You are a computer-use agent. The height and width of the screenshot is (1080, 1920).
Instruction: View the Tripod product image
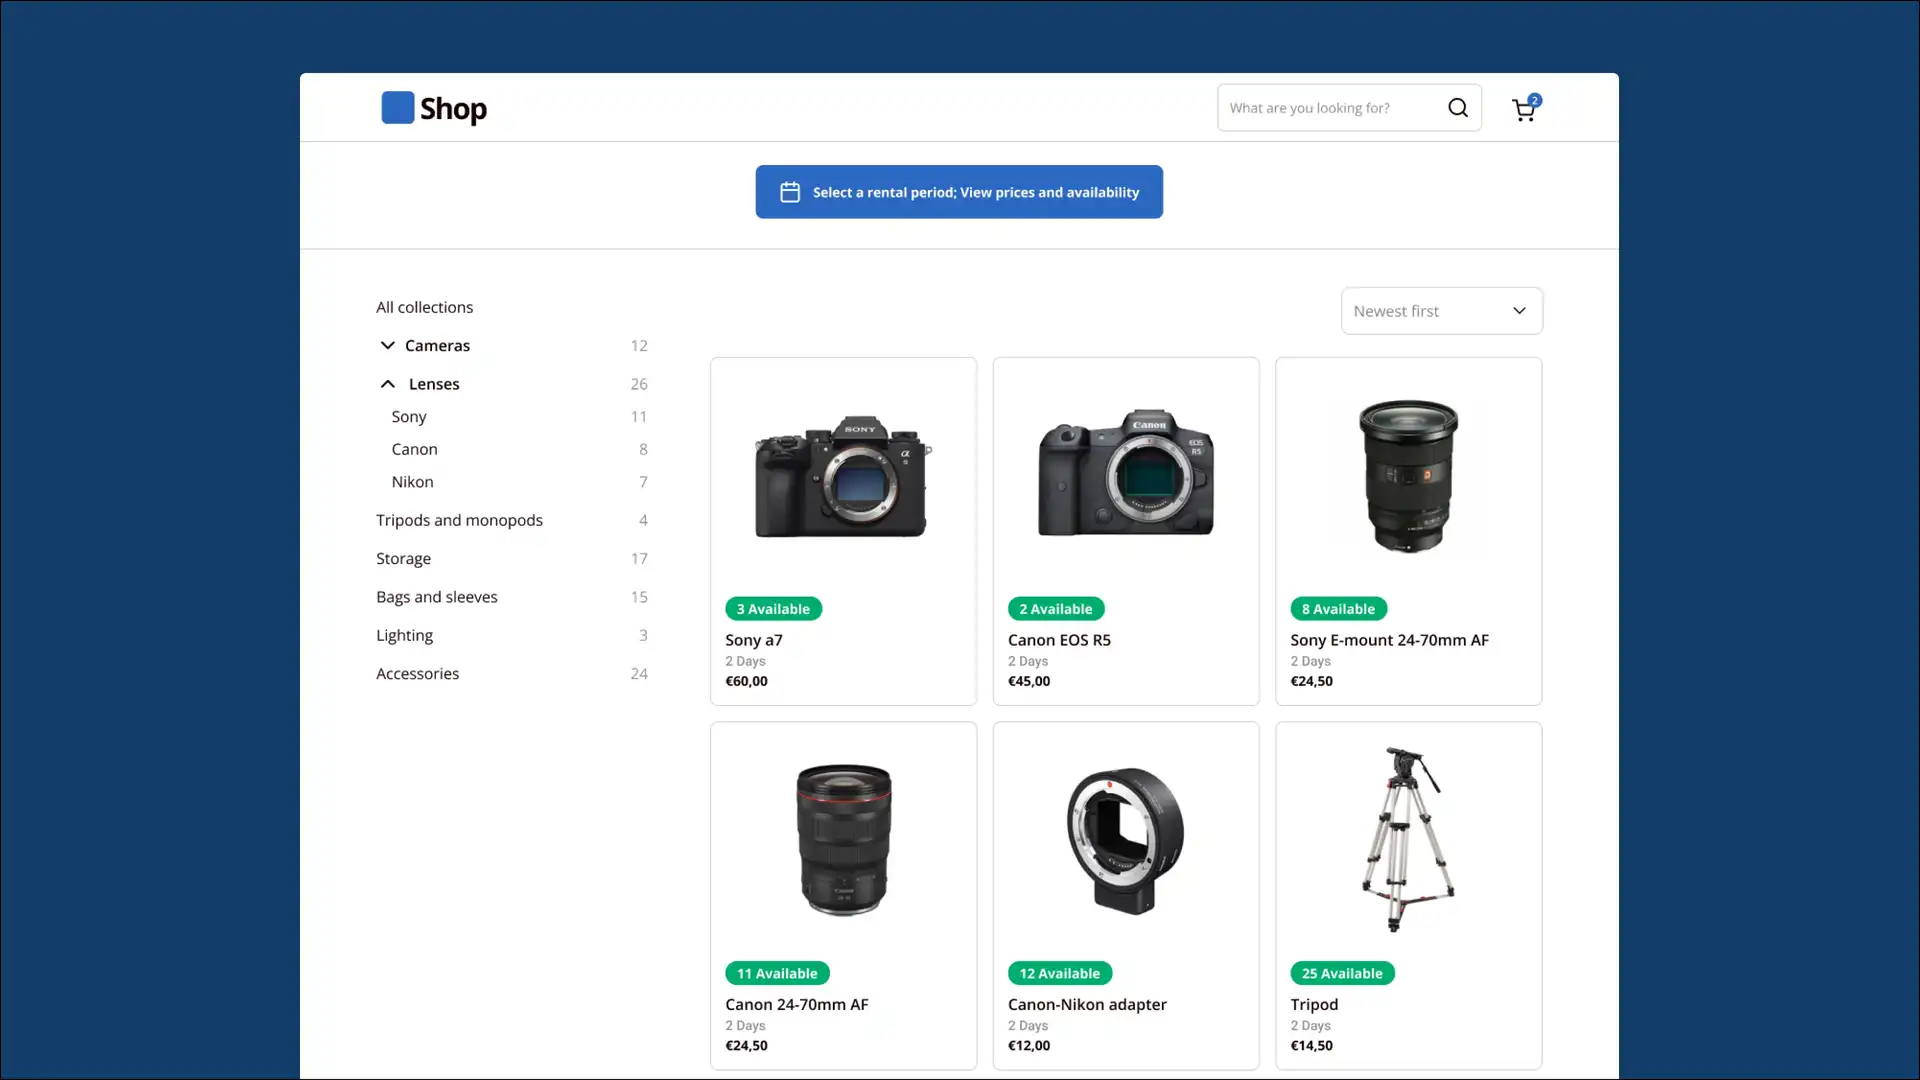(x=1408, y=839)
